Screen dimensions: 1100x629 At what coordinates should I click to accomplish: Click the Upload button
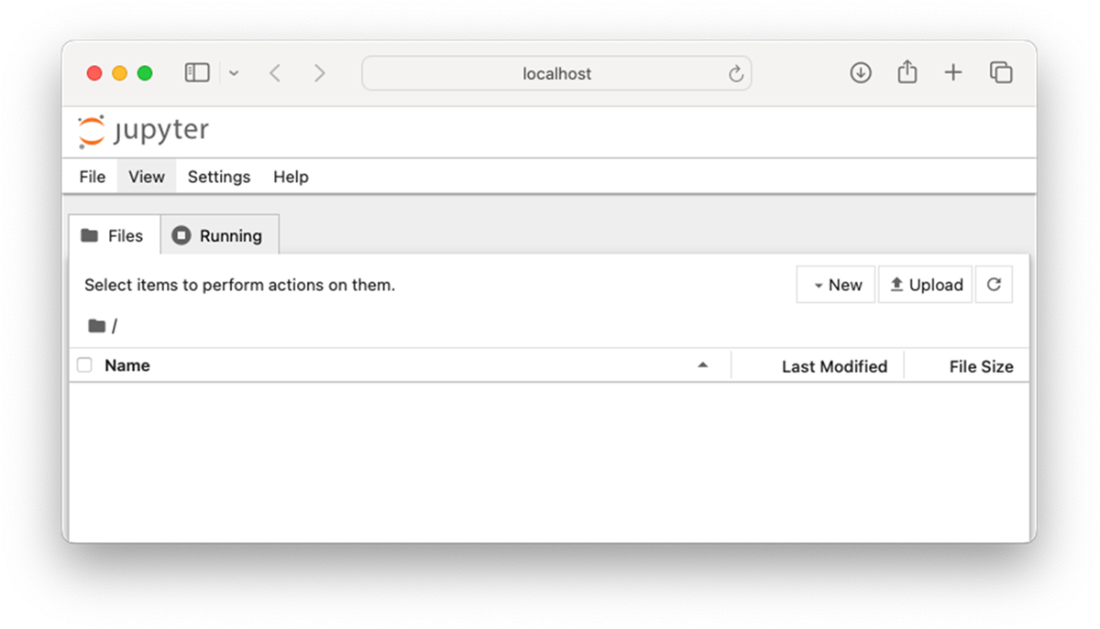pos(925,285)
